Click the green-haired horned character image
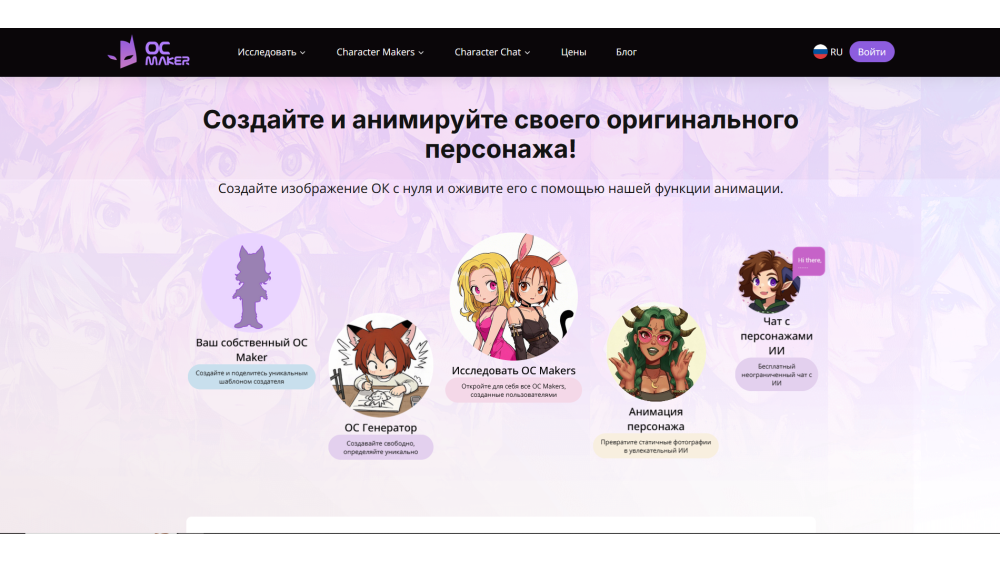Viewport: 1000px width, 563px height. click(656, 352)
